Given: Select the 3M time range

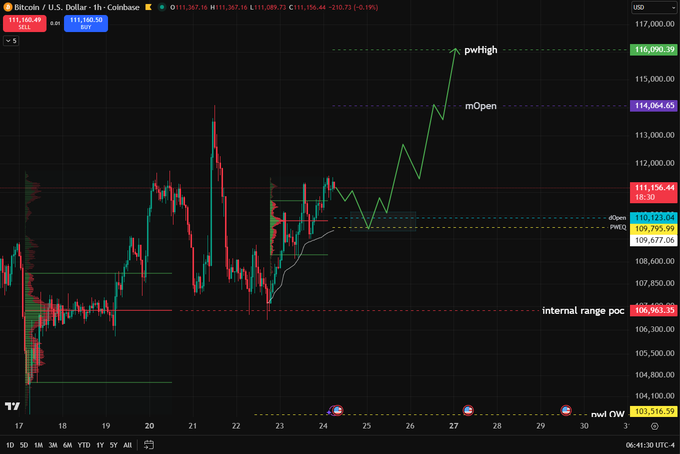Looking at the screenshot, I should [x=53, y=445].
